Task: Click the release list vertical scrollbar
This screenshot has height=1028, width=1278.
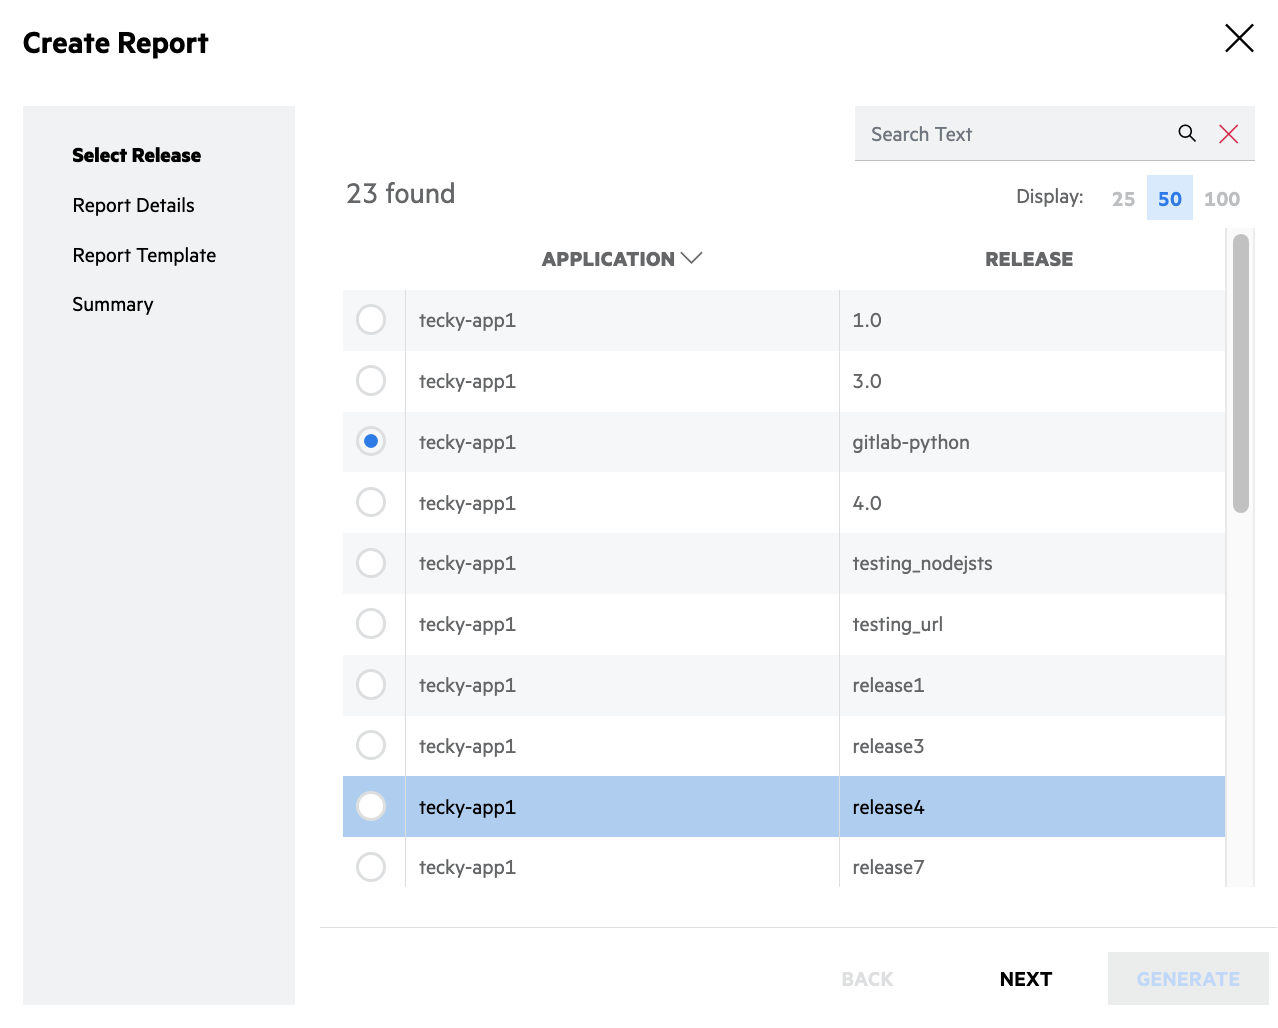Action: click(x=1240, y=373)
